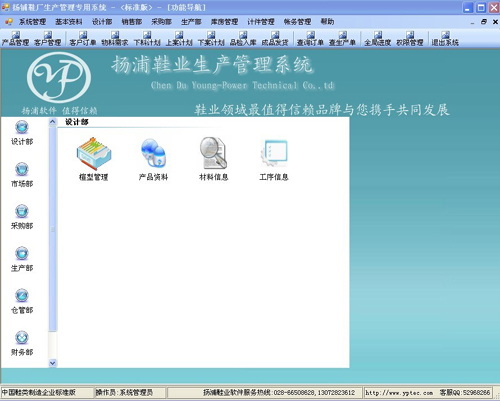Open the 材料信息 magnifier icon

pyautogui.click(x=213, y=153)
